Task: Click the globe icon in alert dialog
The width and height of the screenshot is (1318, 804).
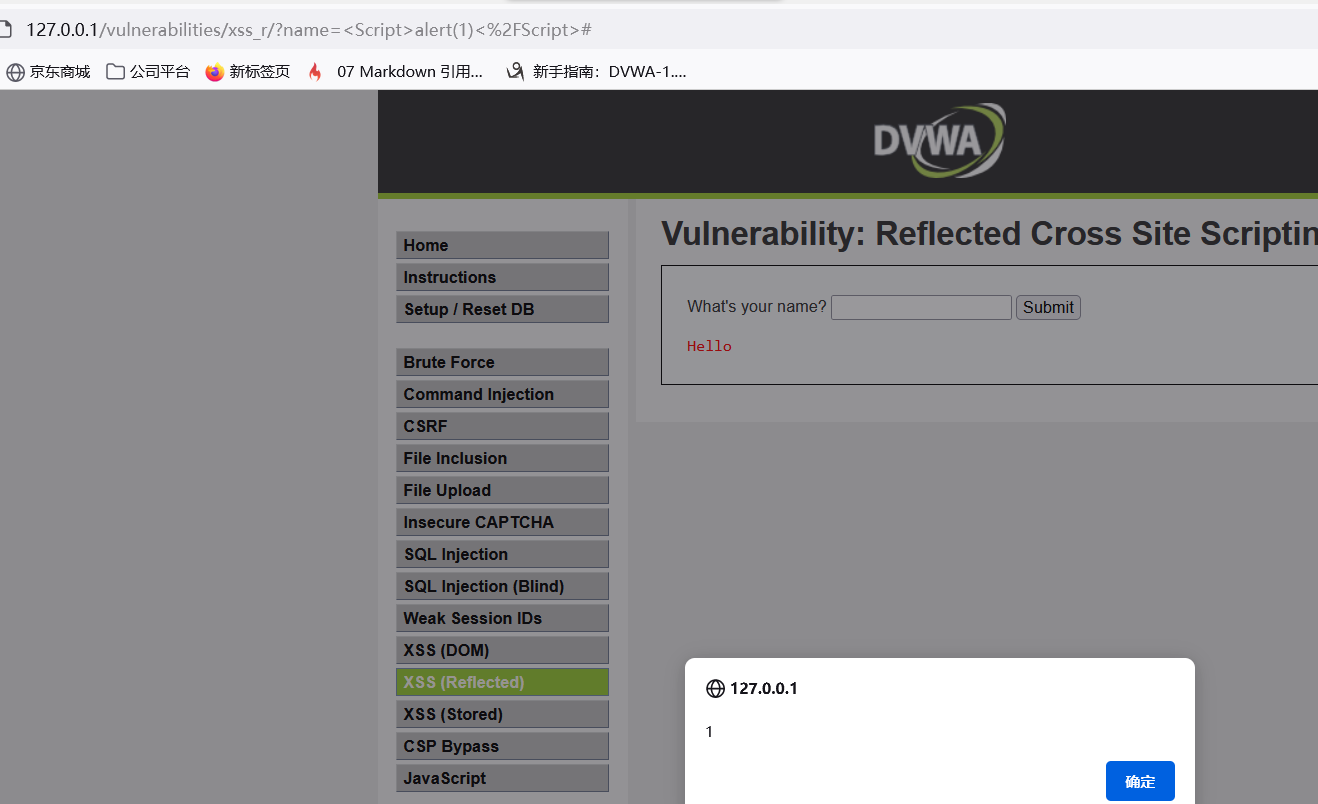Action: [715, 688]
